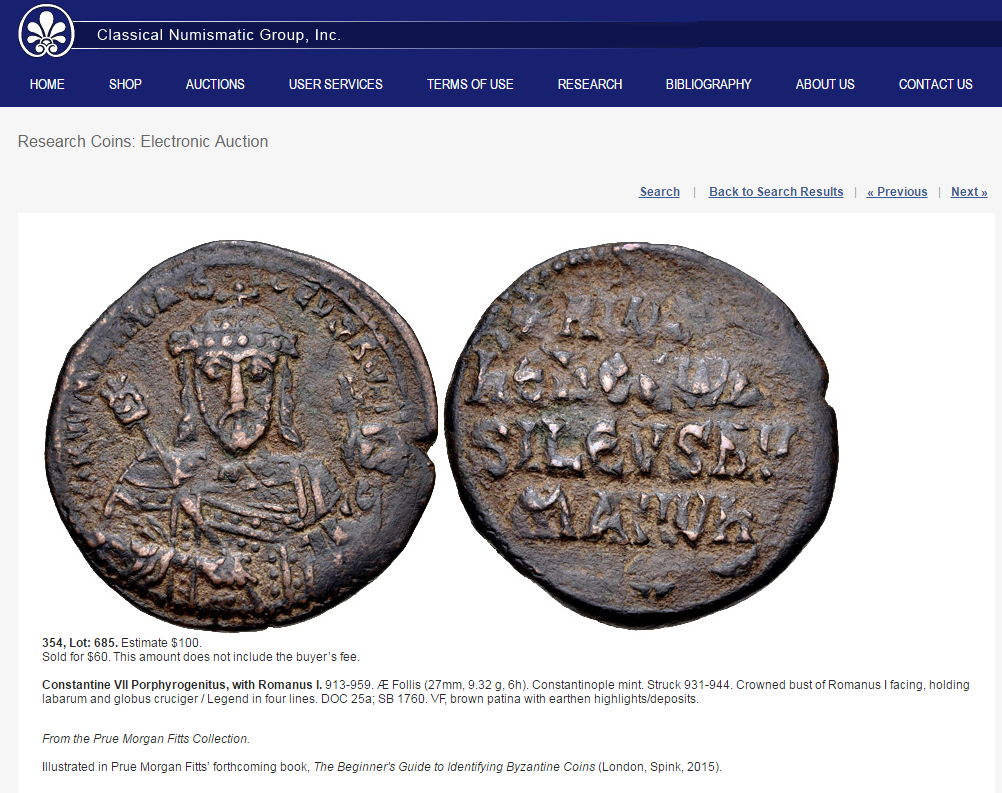1002x793 pixels.
Task: Open CONTACT US navigation item
Action: (936, 84)
